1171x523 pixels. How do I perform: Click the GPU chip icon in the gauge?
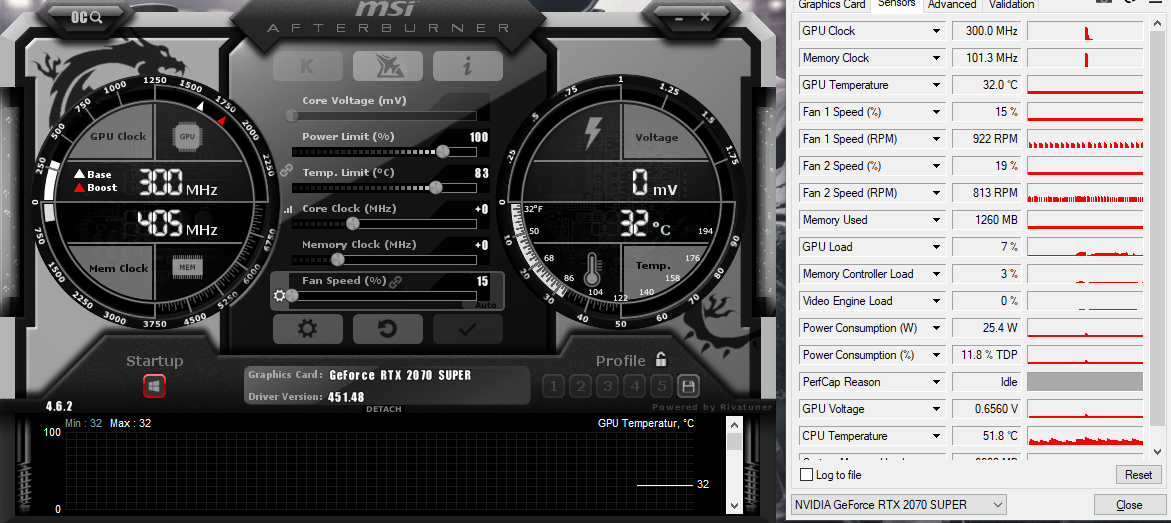point(187,137)
